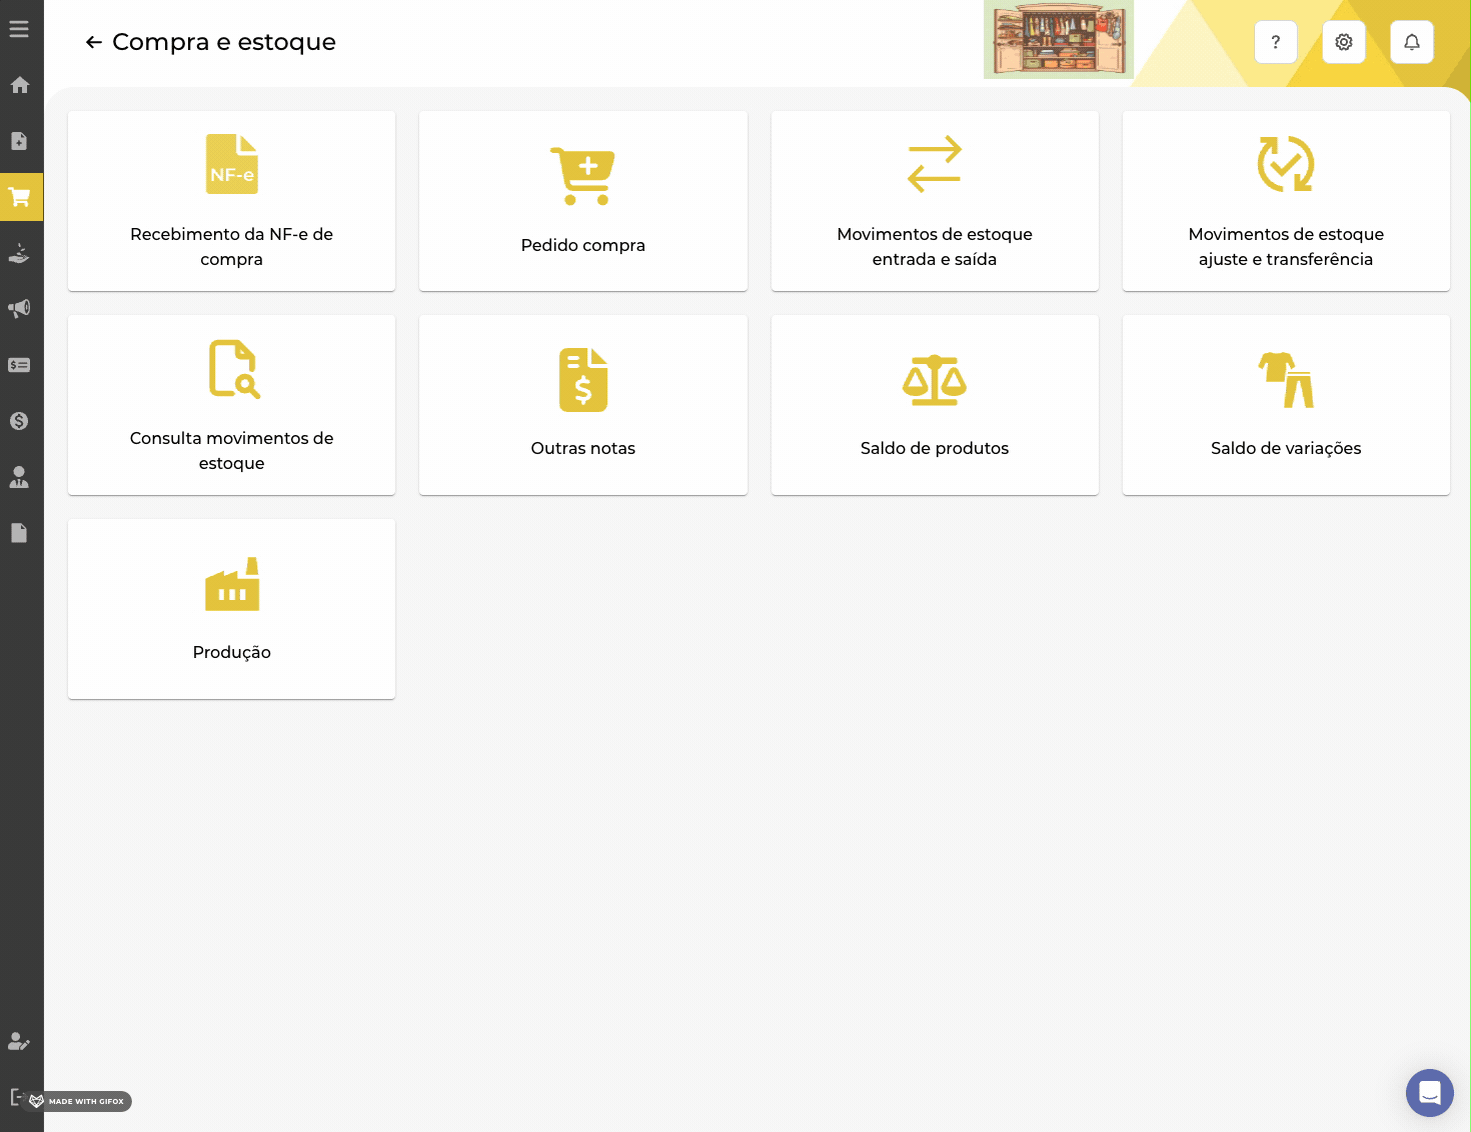View Saldo de produtos
1471x1132 pixels.
[934, 405]
